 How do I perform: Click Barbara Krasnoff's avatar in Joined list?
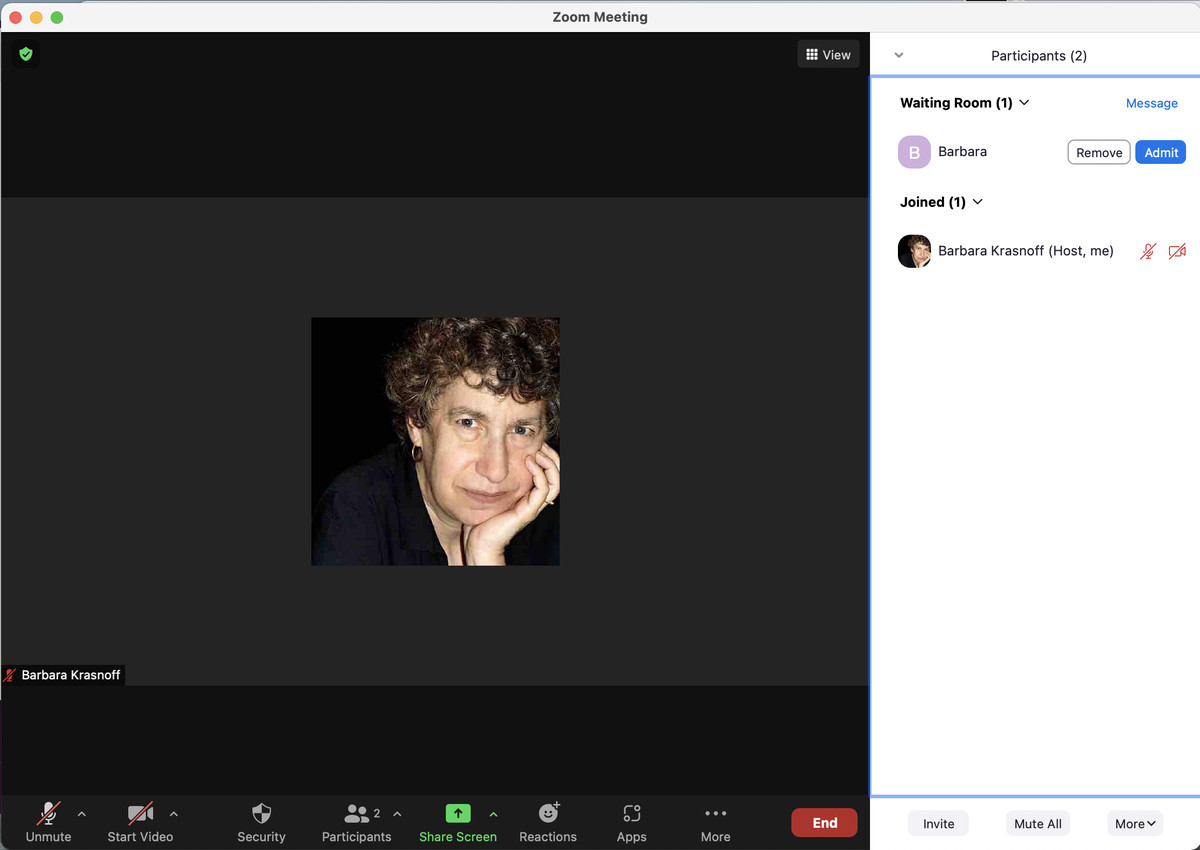[x=914, y=251]
